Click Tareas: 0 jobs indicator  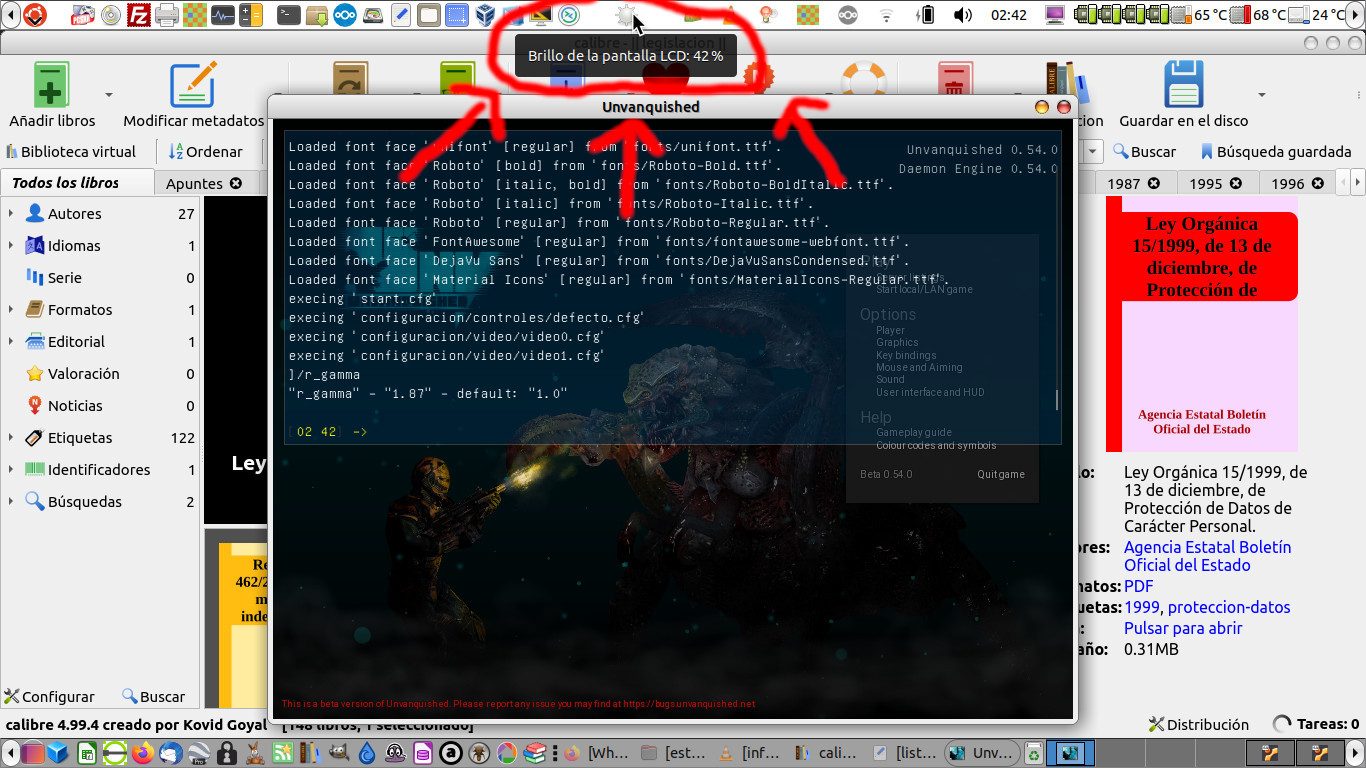(x=1316, y=724)
